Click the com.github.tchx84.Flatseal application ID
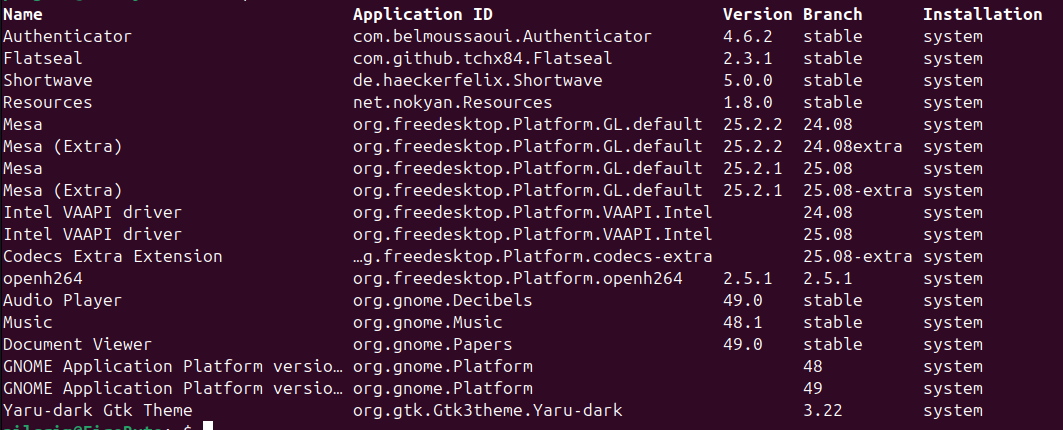Viewport: 1063px width, 430px height. tap(482, 59)
